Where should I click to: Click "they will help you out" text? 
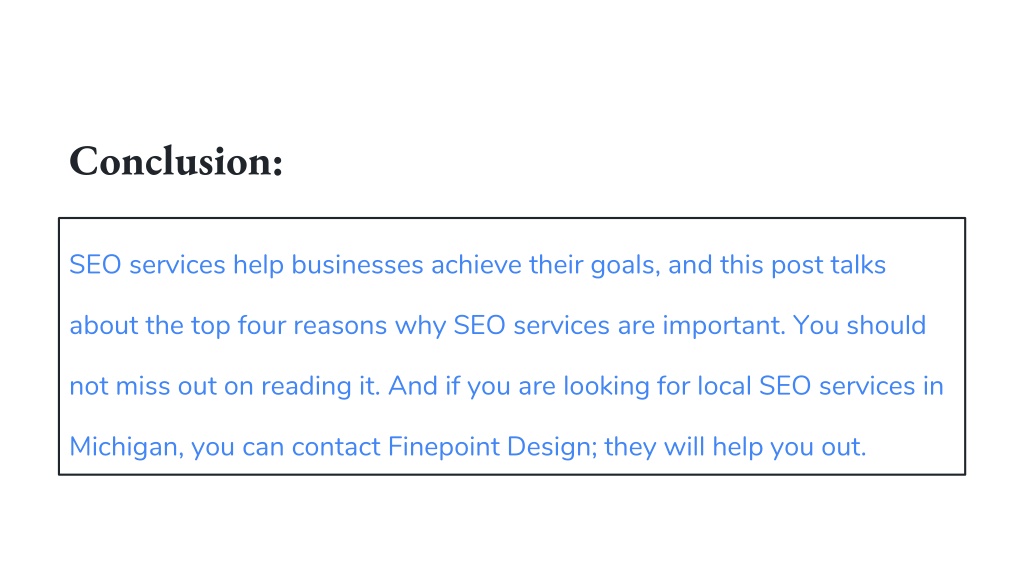(734, 447)
